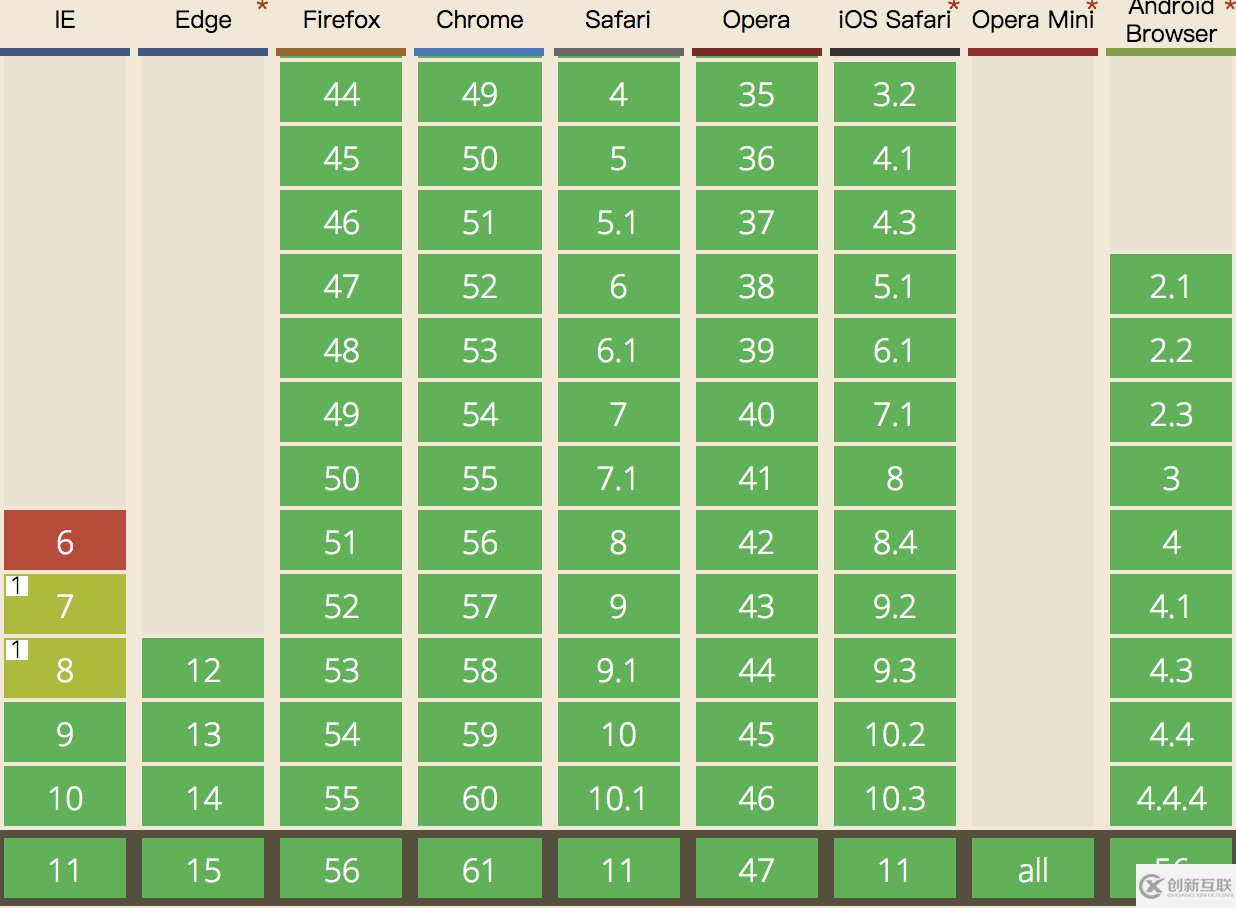This screenshot has height=908, width=1236.
Task: Select the Firefox 56 version cell
Action: point(341,869)
